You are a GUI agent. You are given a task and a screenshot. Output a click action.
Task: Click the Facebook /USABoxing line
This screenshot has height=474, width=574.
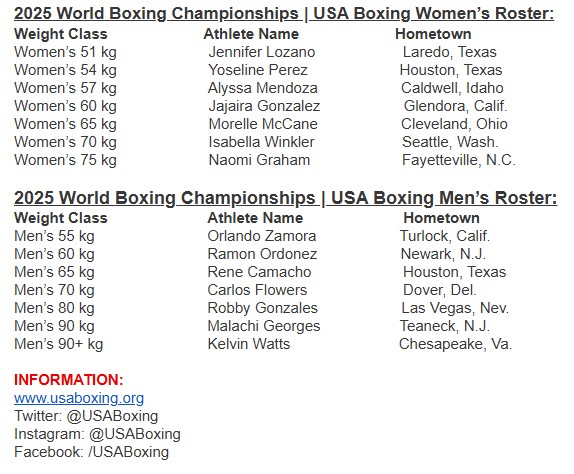coord(92,452)
